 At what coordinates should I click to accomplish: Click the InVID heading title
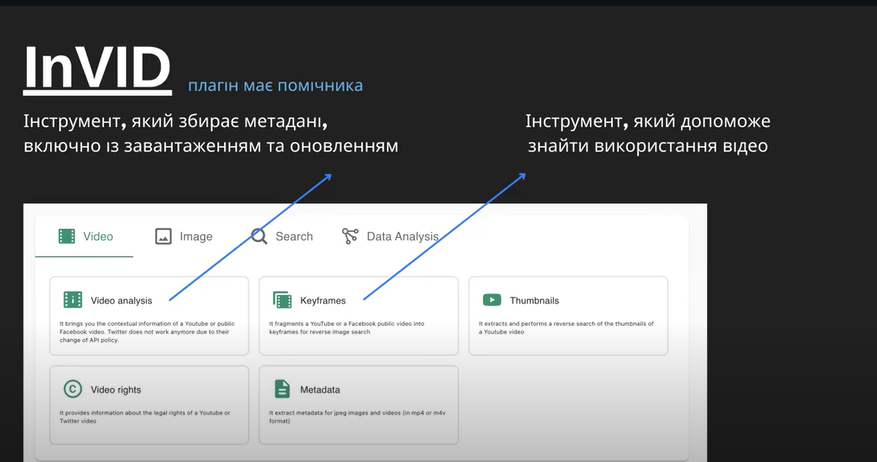(97, 68)
